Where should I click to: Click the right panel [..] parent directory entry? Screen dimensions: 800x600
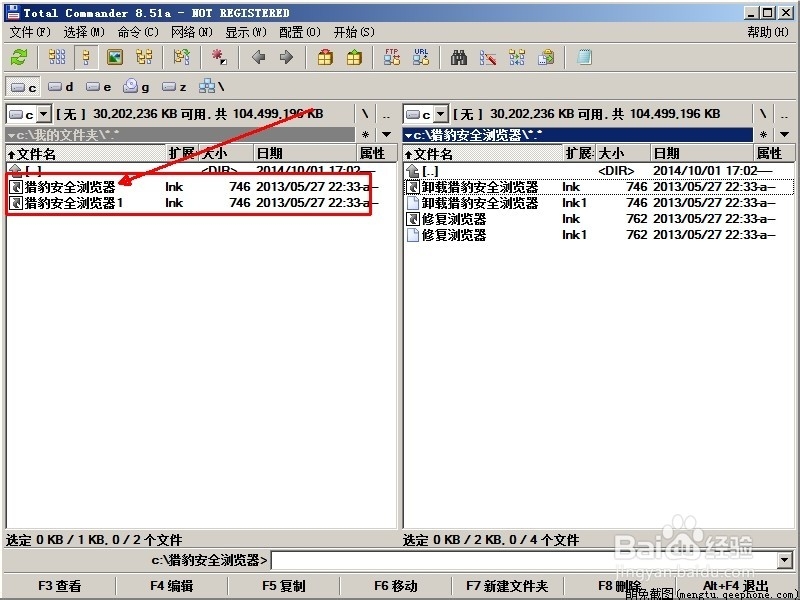(598, 170)
